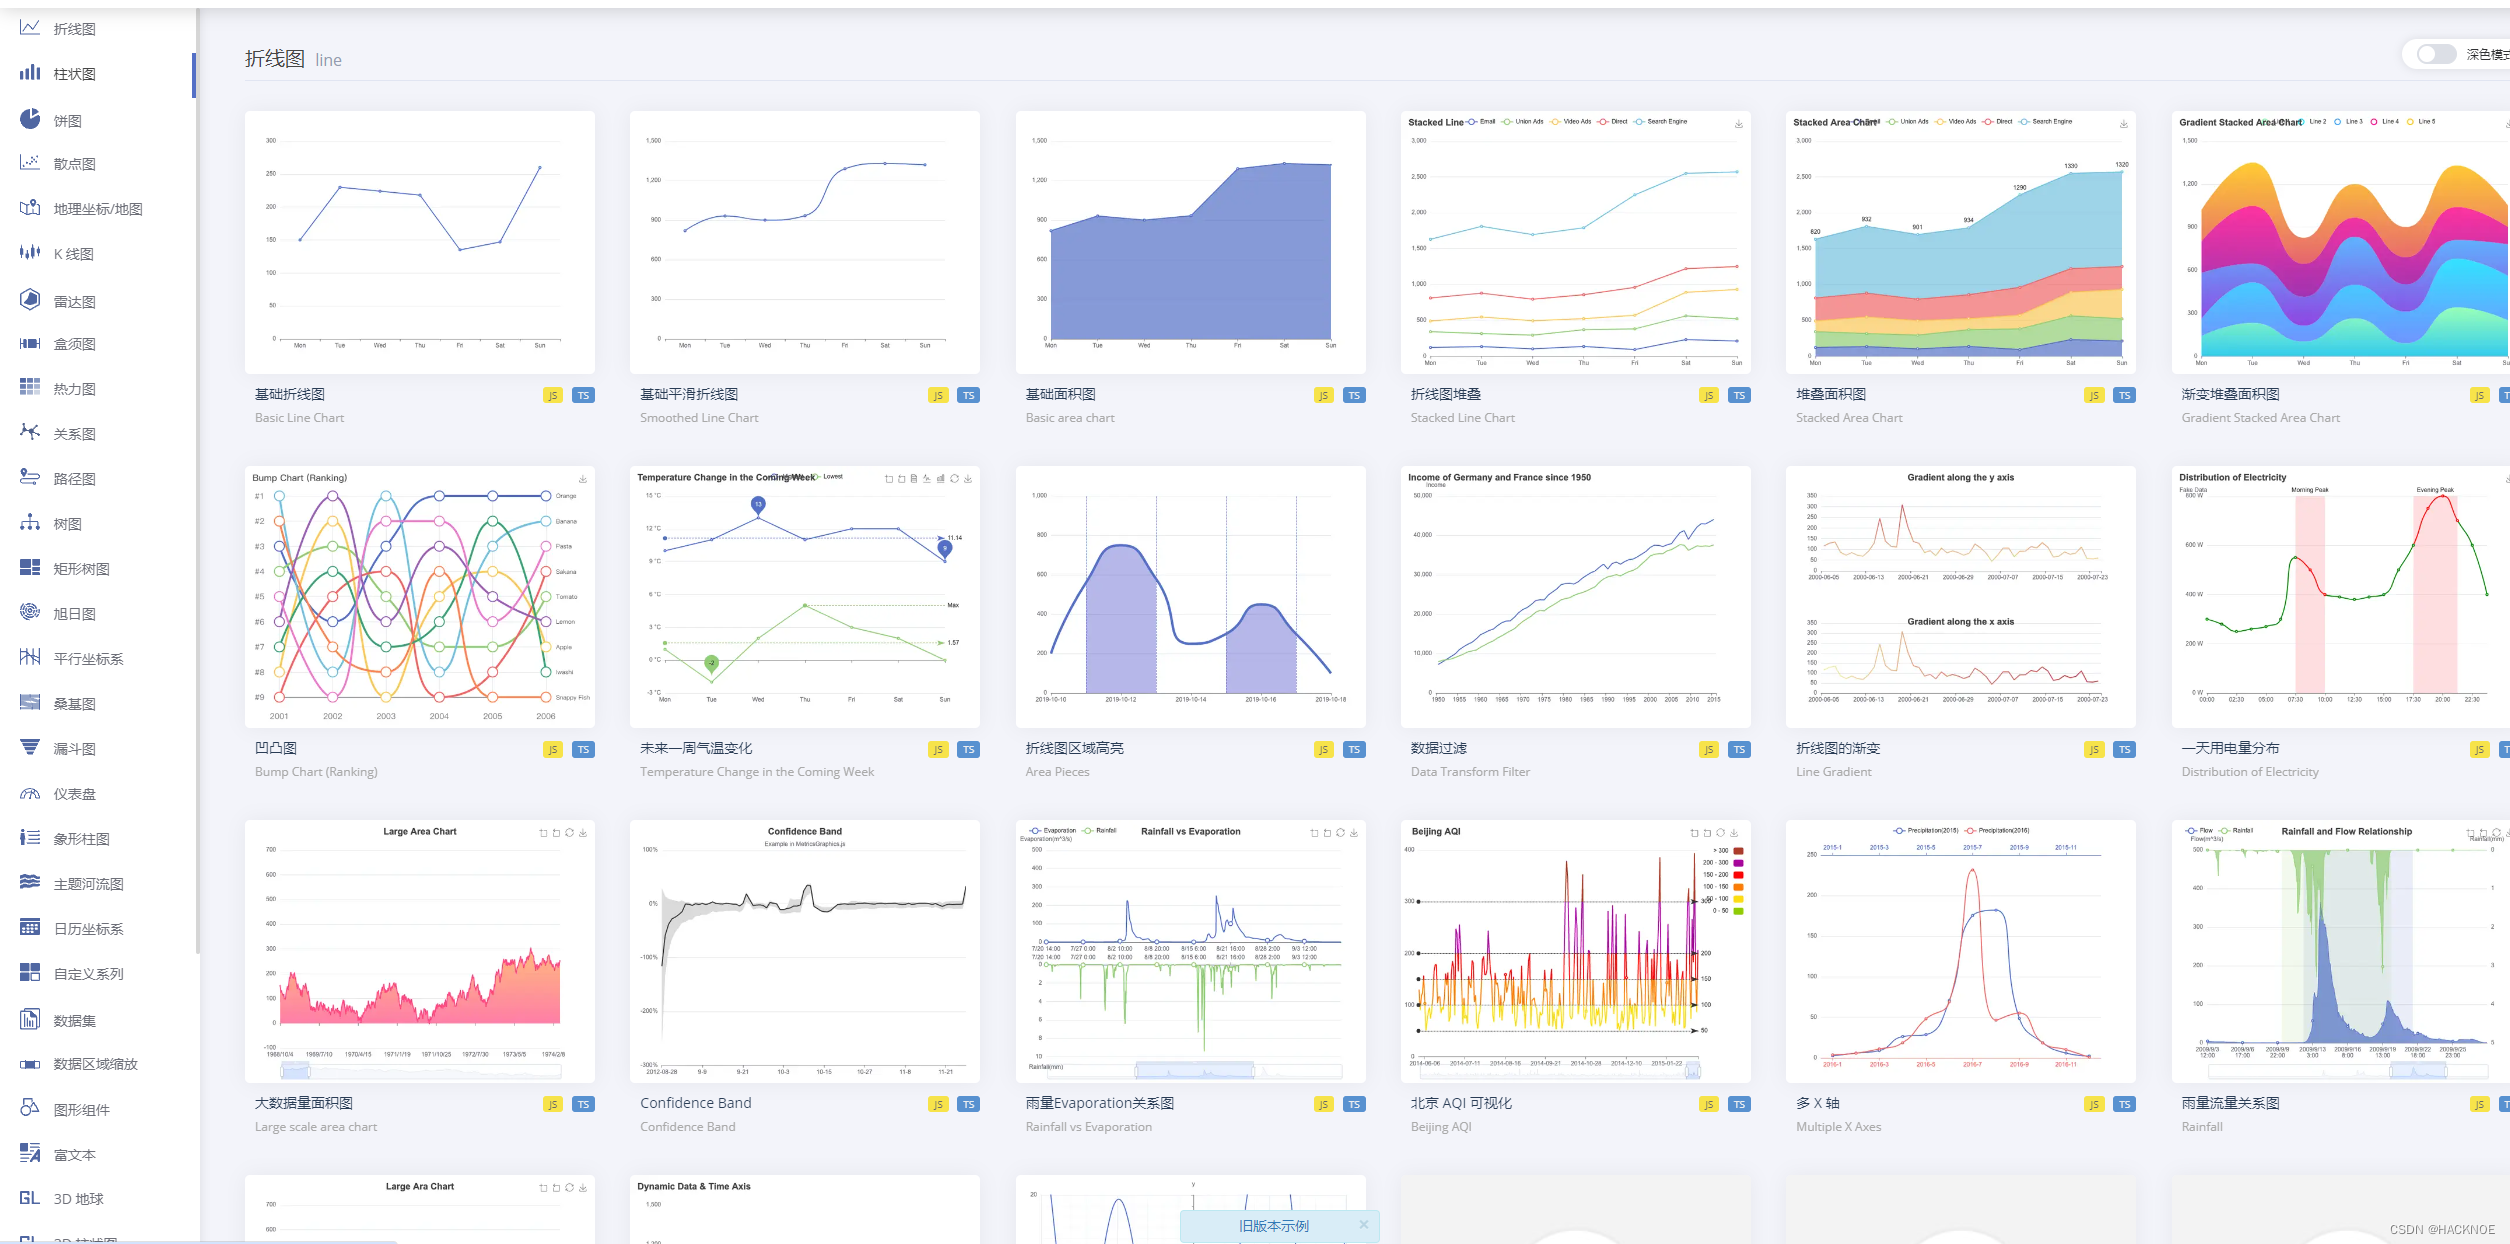Click TS button for 数据过滤
Viewport: 2510px width, 1244px height.
point(1739,749)
